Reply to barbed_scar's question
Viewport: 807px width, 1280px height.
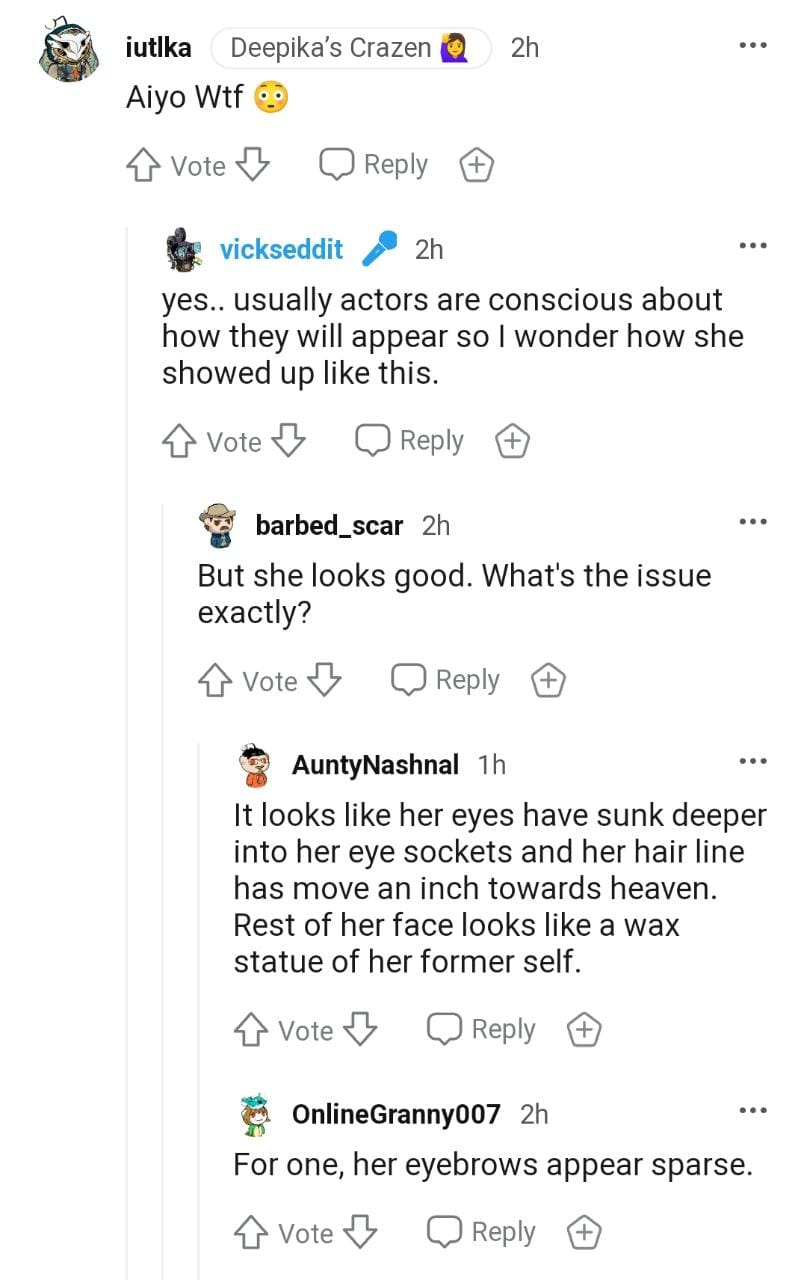coord(445,681)
